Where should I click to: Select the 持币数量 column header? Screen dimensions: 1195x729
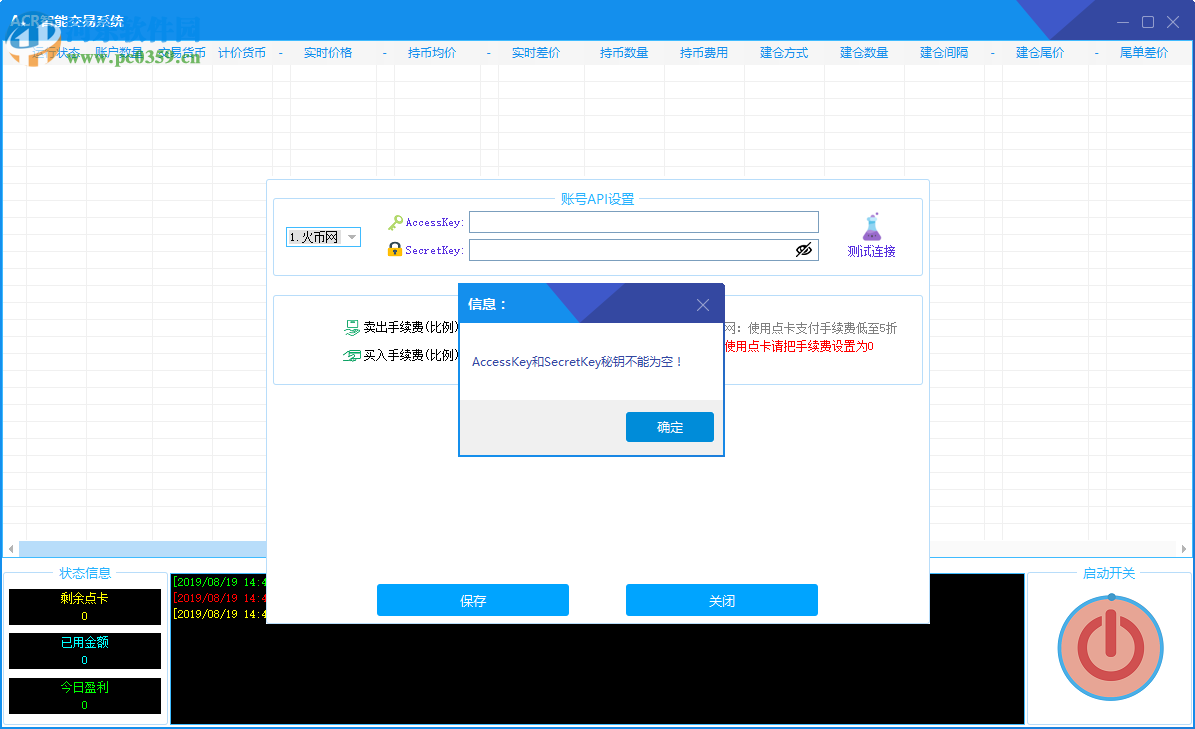point(624,52)
